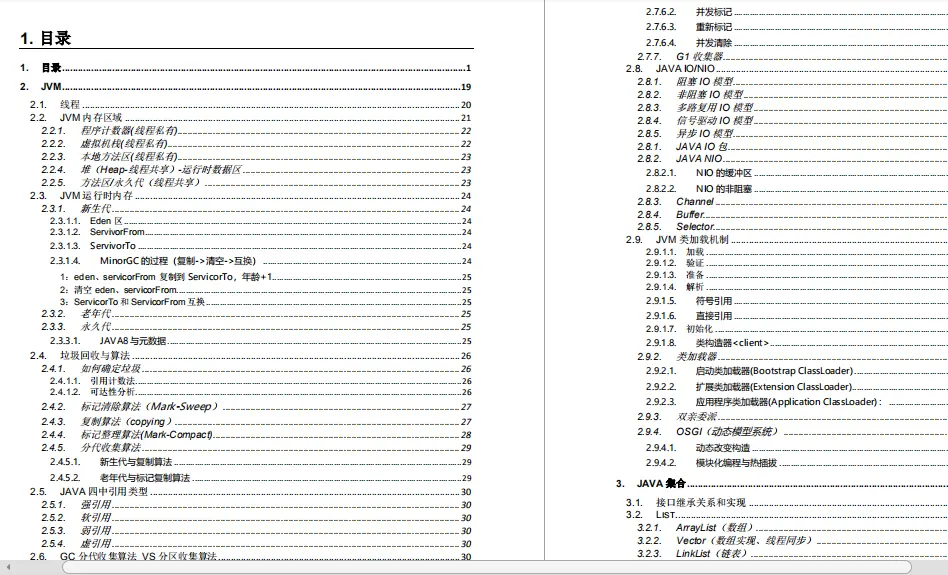
Task: Open entry '2.3.2. 老年代'
Action: [256, 314]
